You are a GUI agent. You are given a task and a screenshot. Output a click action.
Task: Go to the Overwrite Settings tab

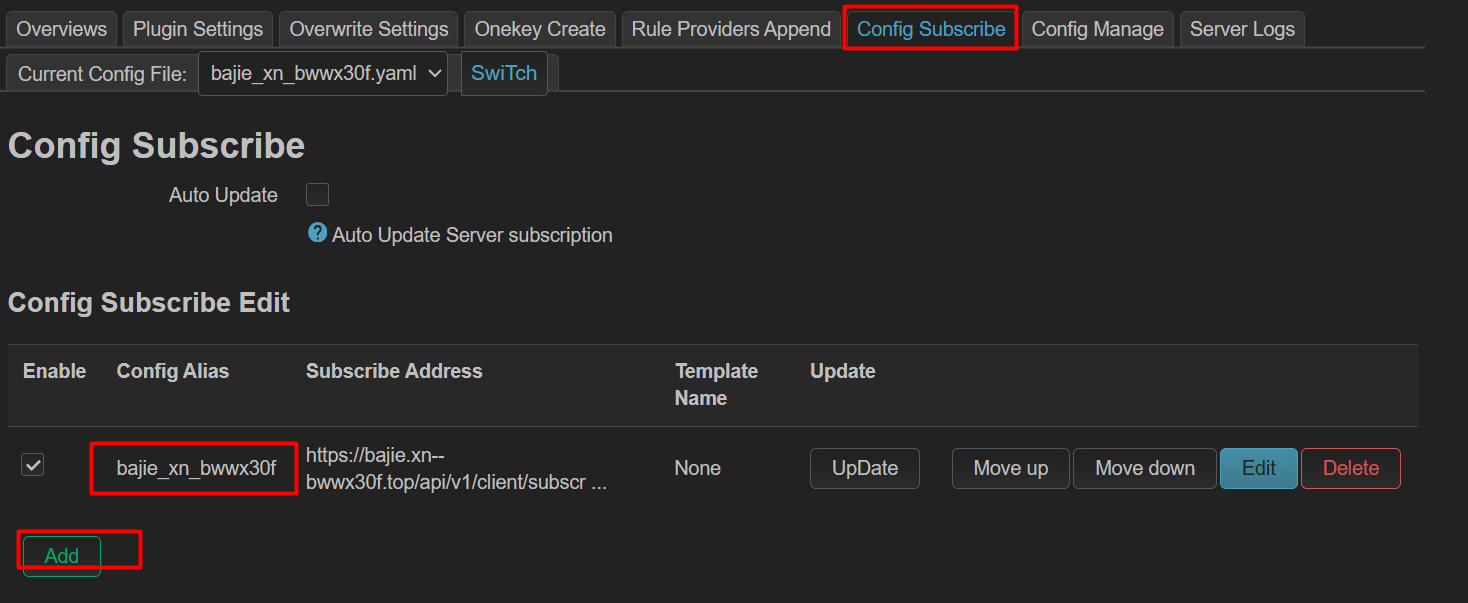click(368, 29)
